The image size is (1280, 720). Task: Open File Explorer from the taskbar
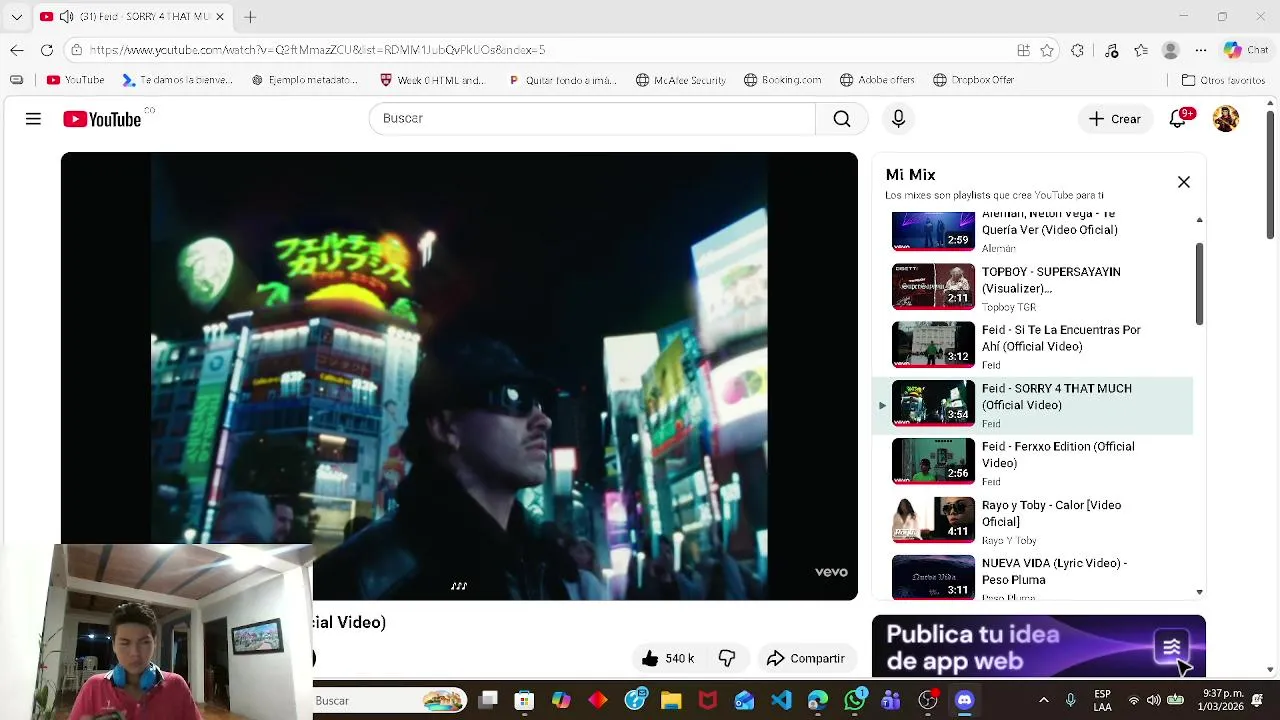pos(671,700)
